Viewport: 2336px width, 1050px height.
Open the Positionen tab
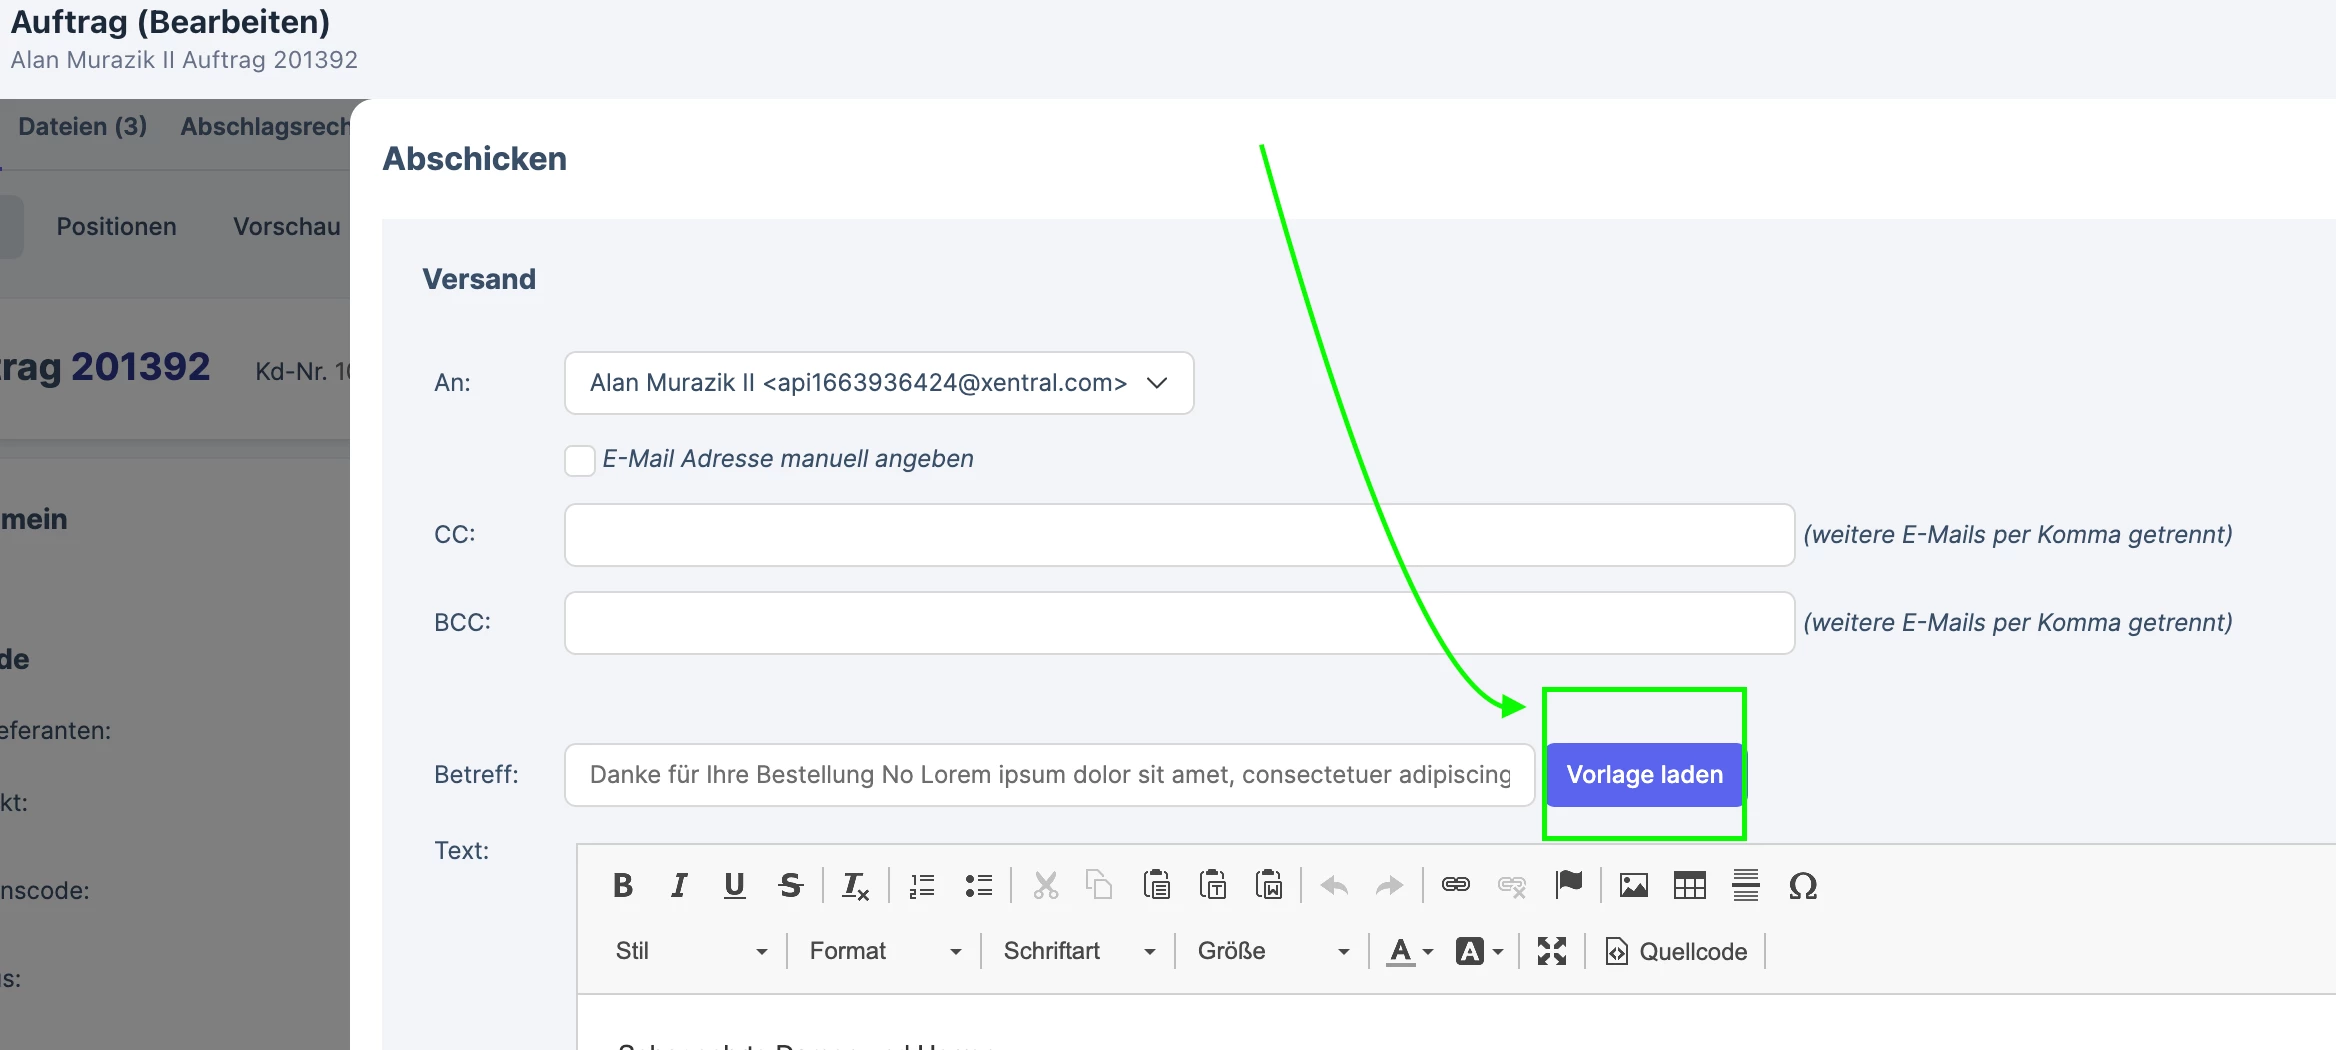(x=116, y=227)
